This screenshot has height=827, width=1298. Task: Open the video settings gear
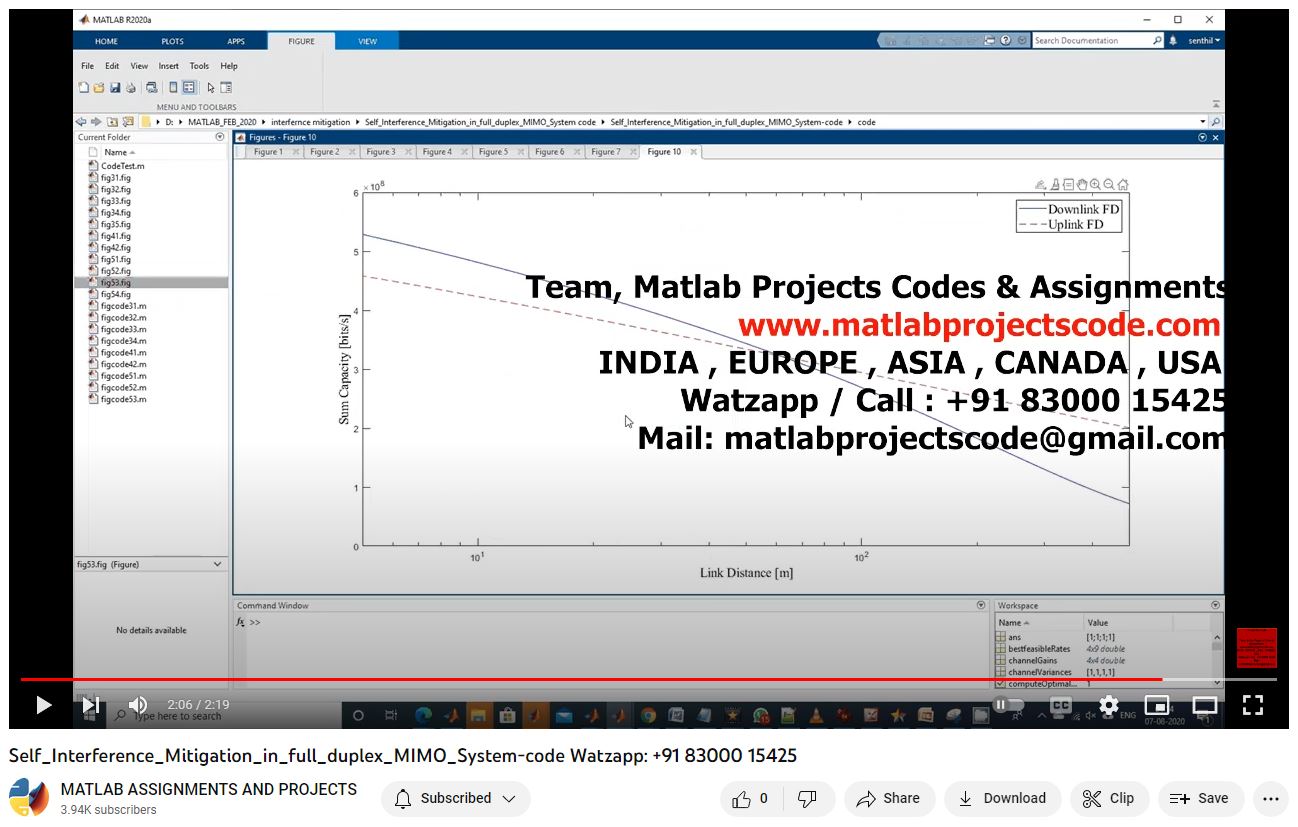1108,705
